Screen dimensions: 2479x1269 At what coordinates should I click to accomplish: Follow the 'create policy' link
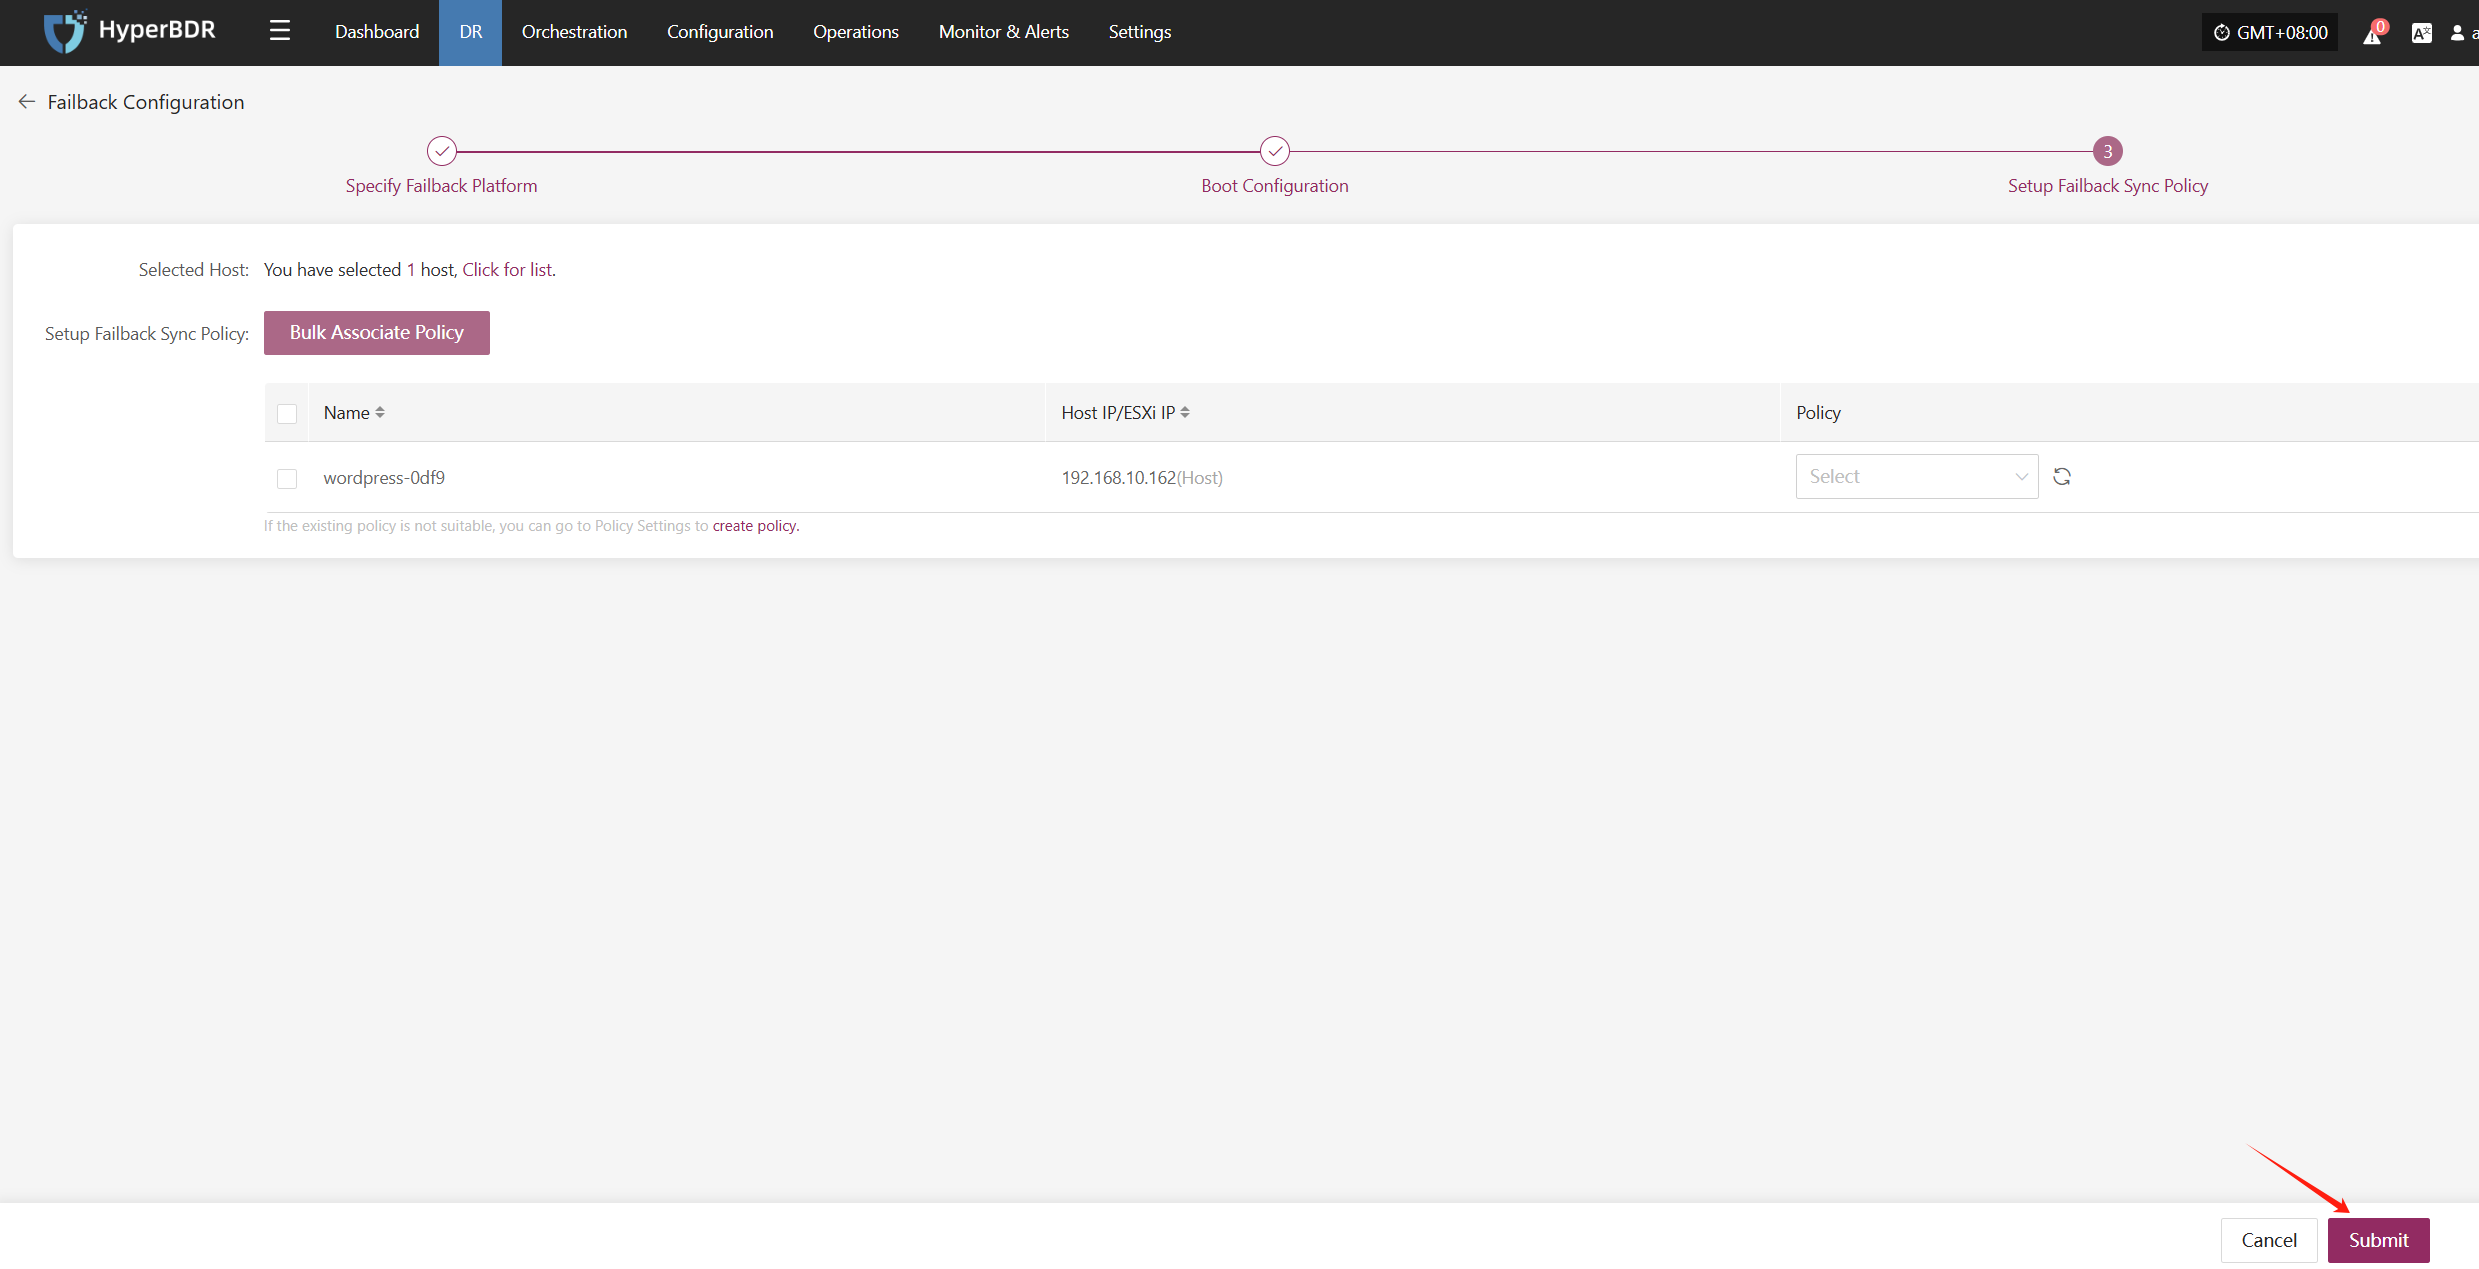point(754,526)
